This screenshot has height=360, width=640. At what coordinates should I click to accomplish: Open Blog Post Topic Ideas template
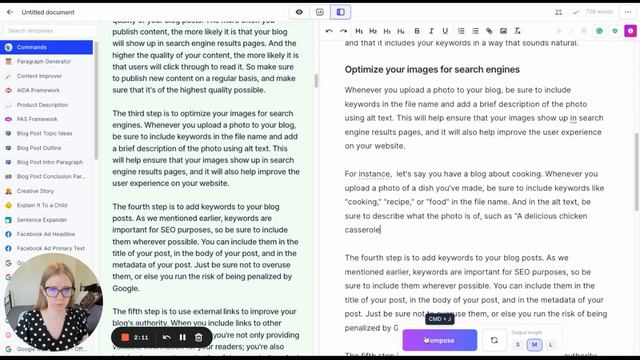tap(47, 133)
